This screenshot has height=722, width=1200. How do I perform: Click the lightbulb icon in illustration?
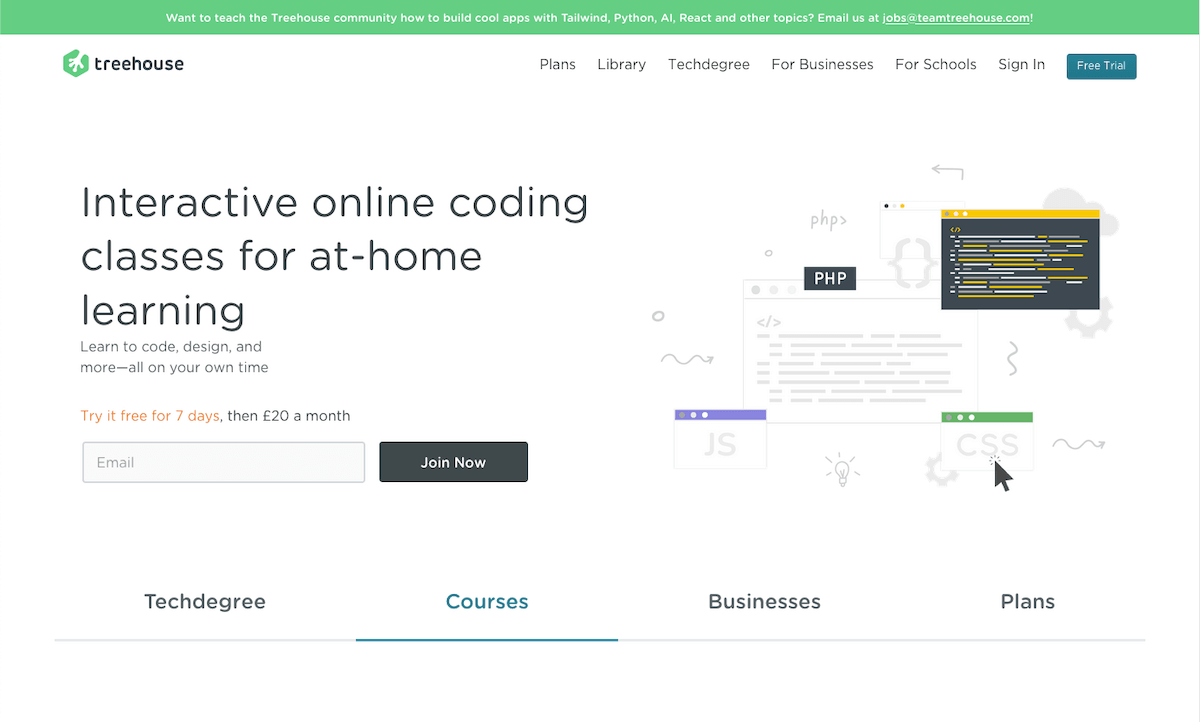pyautogui.click(x=842, y=470)
